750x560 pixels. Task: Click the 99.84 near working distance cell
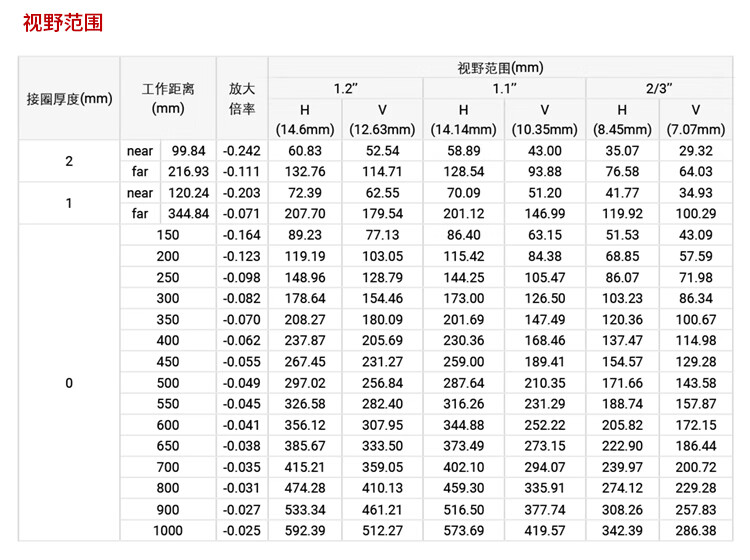pos(188,151)
